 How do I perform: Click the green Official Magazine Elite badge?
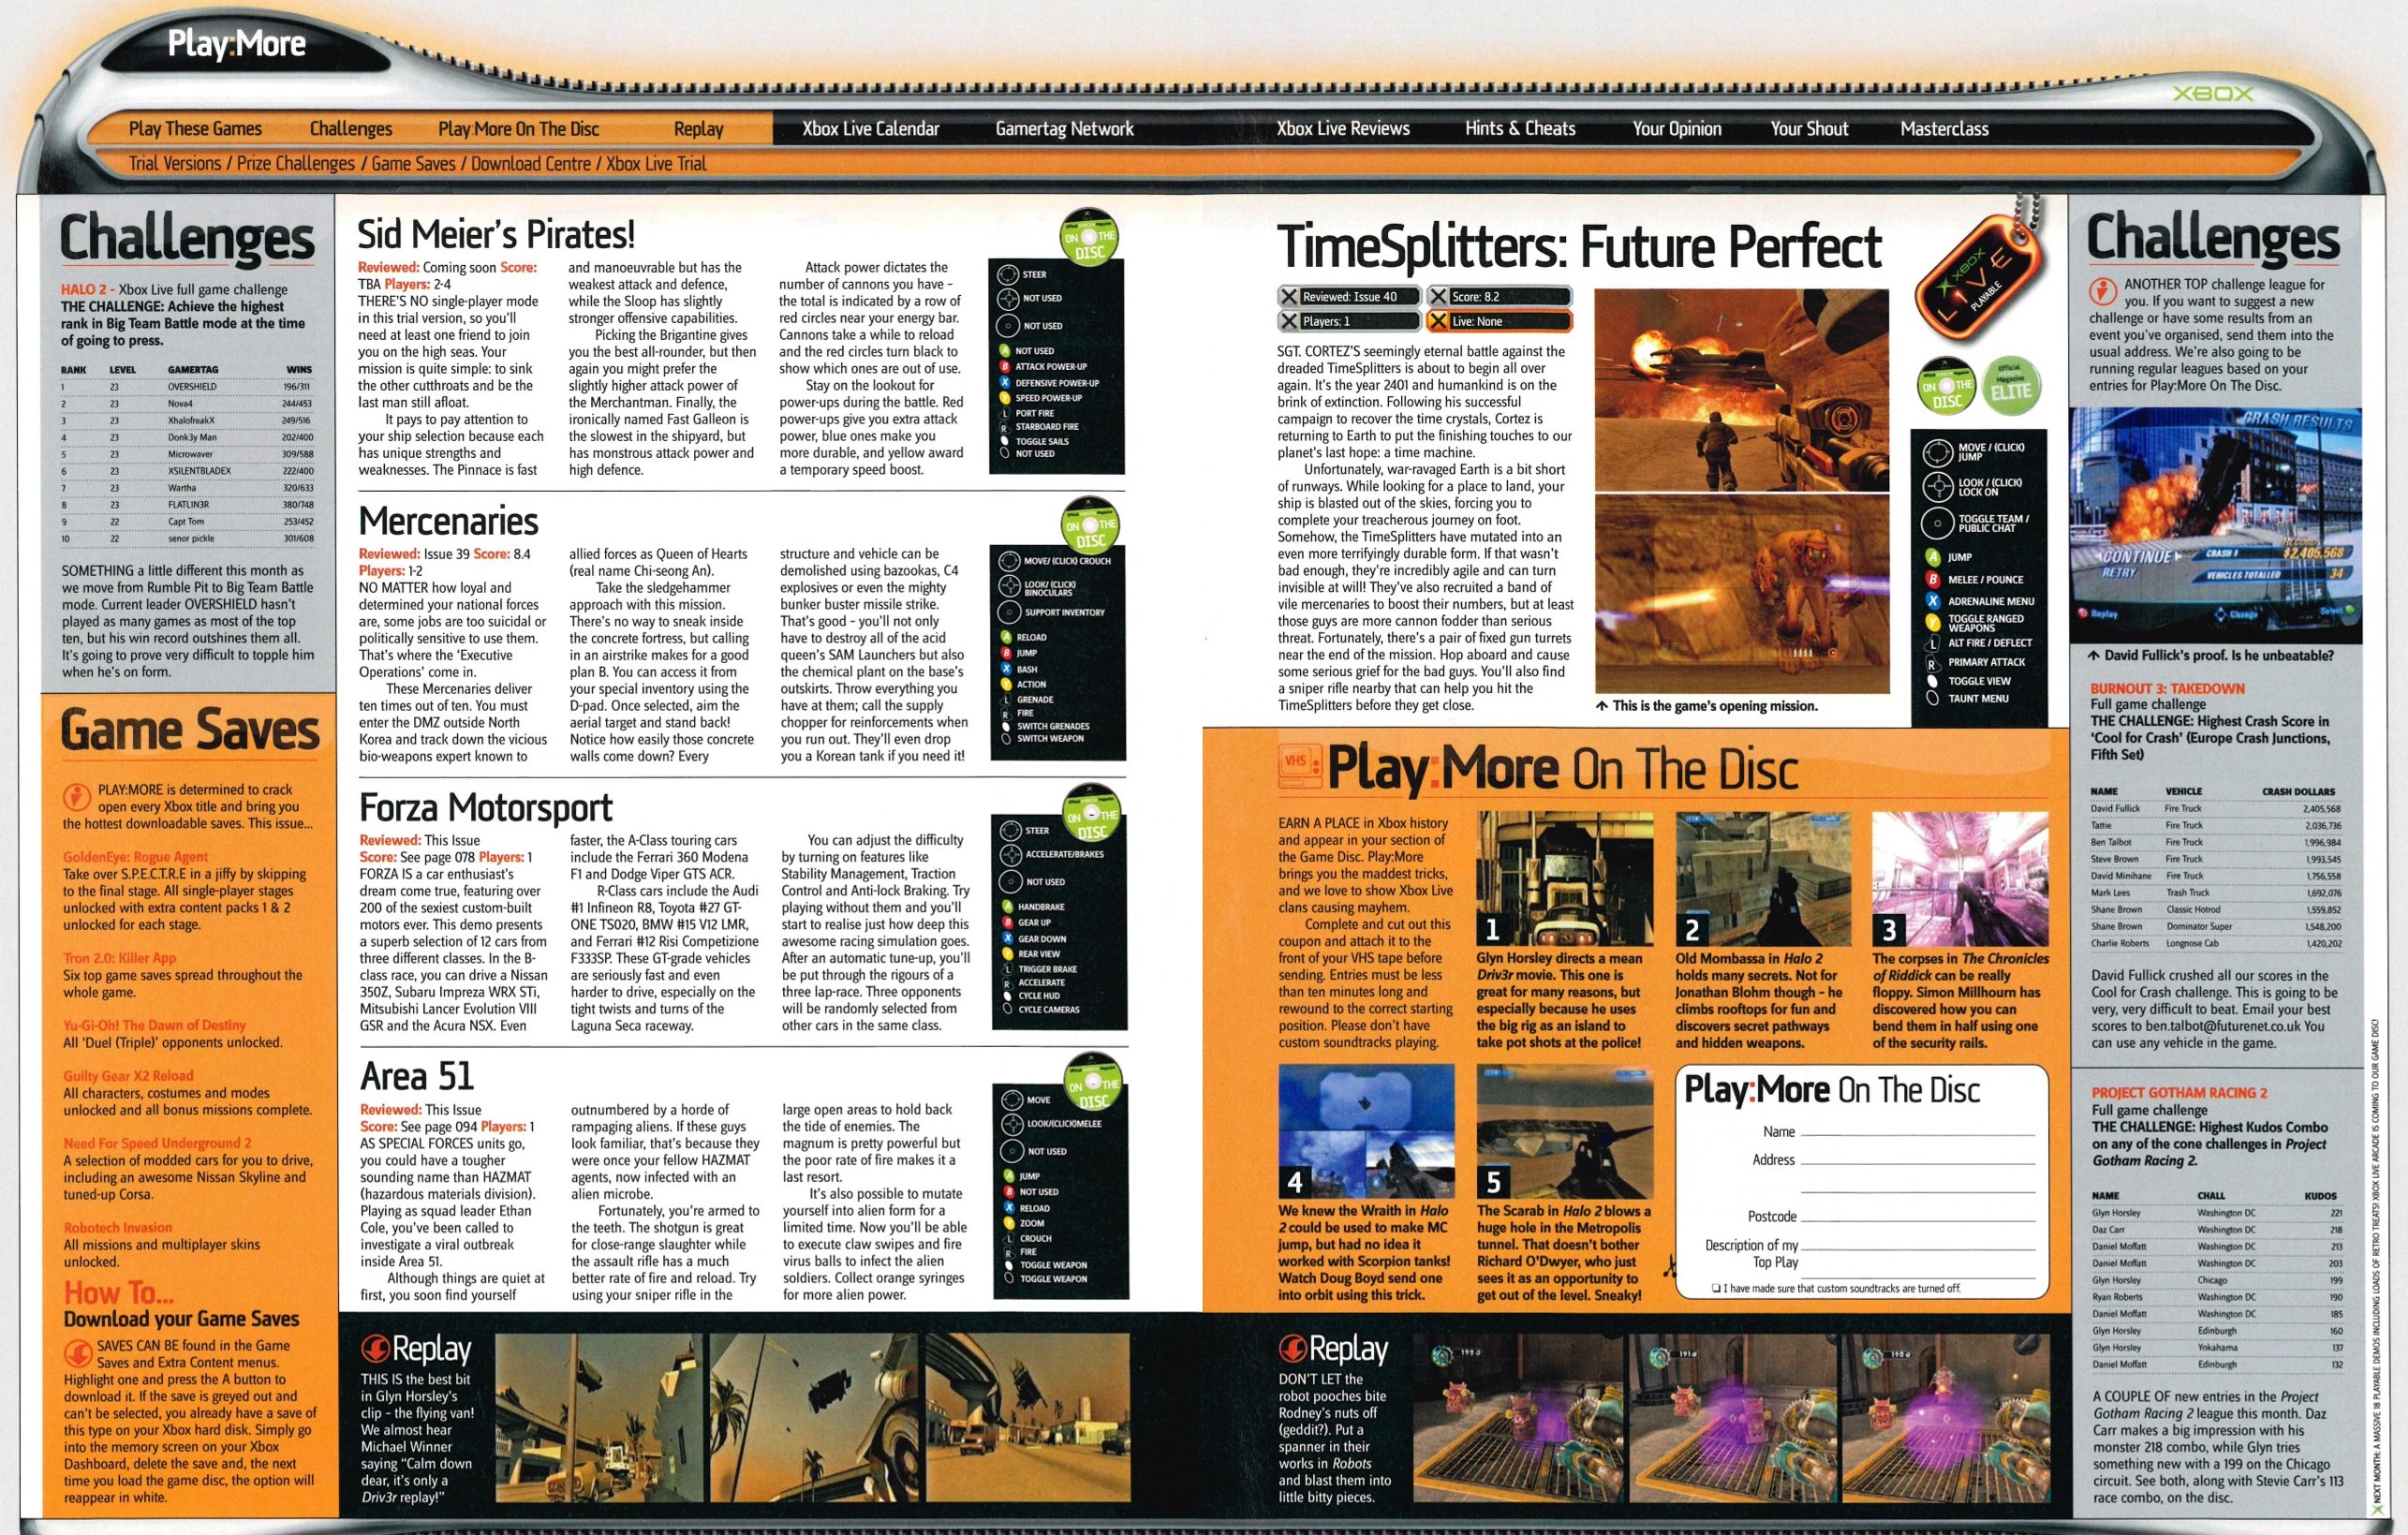(2011, 385)
